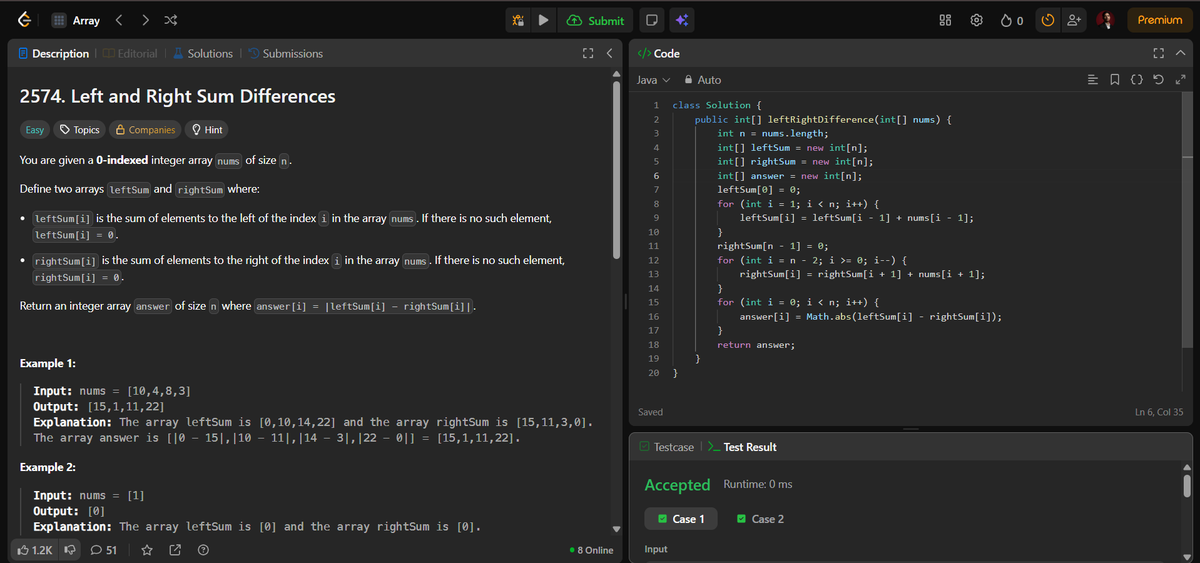Screen dimensions: 1200x563
Task: Switch to the Description tab
Action: point(53,54)
